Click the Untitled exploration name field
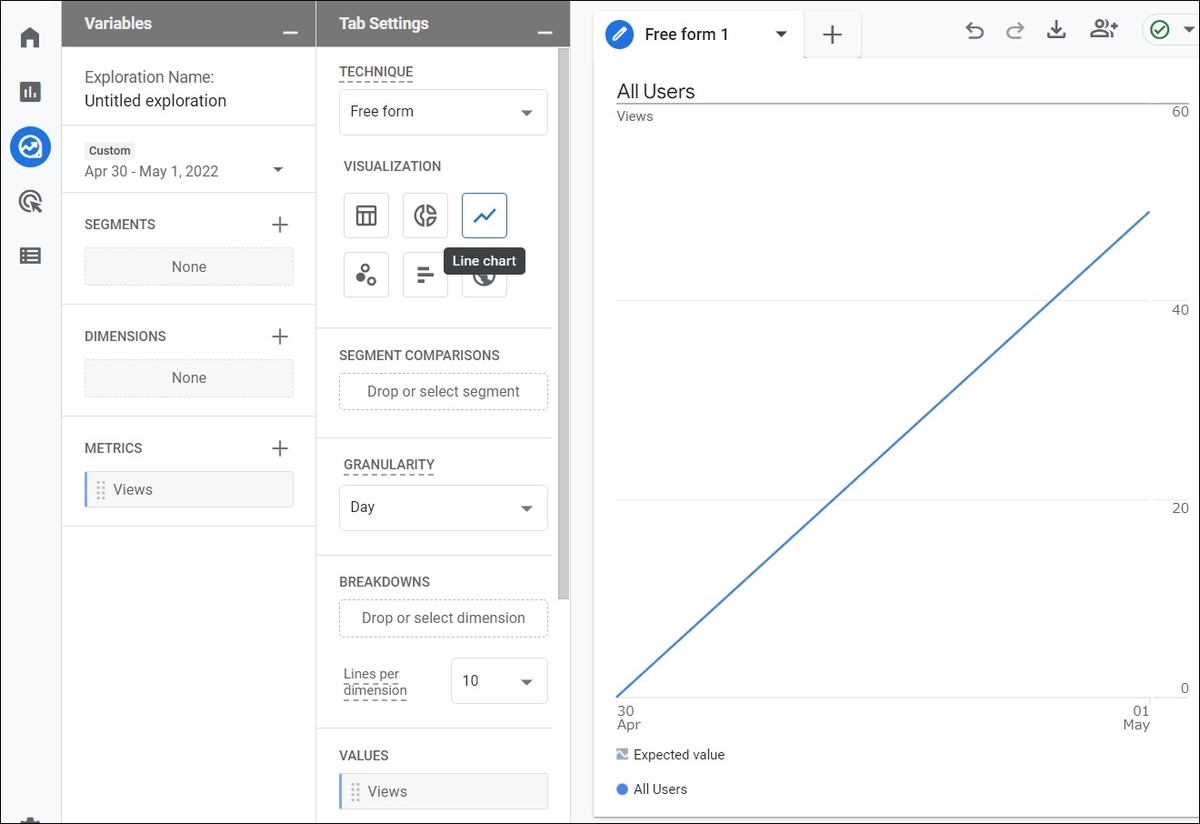 [155, 100]
